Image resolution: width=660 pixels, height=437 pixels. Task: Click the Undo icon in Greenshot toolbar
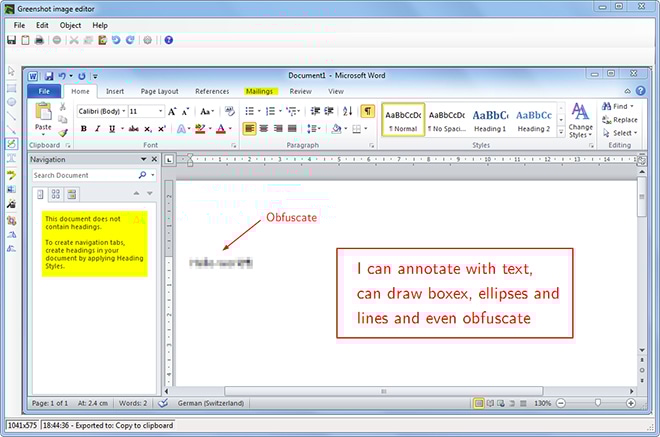click(x=117, y=40)
